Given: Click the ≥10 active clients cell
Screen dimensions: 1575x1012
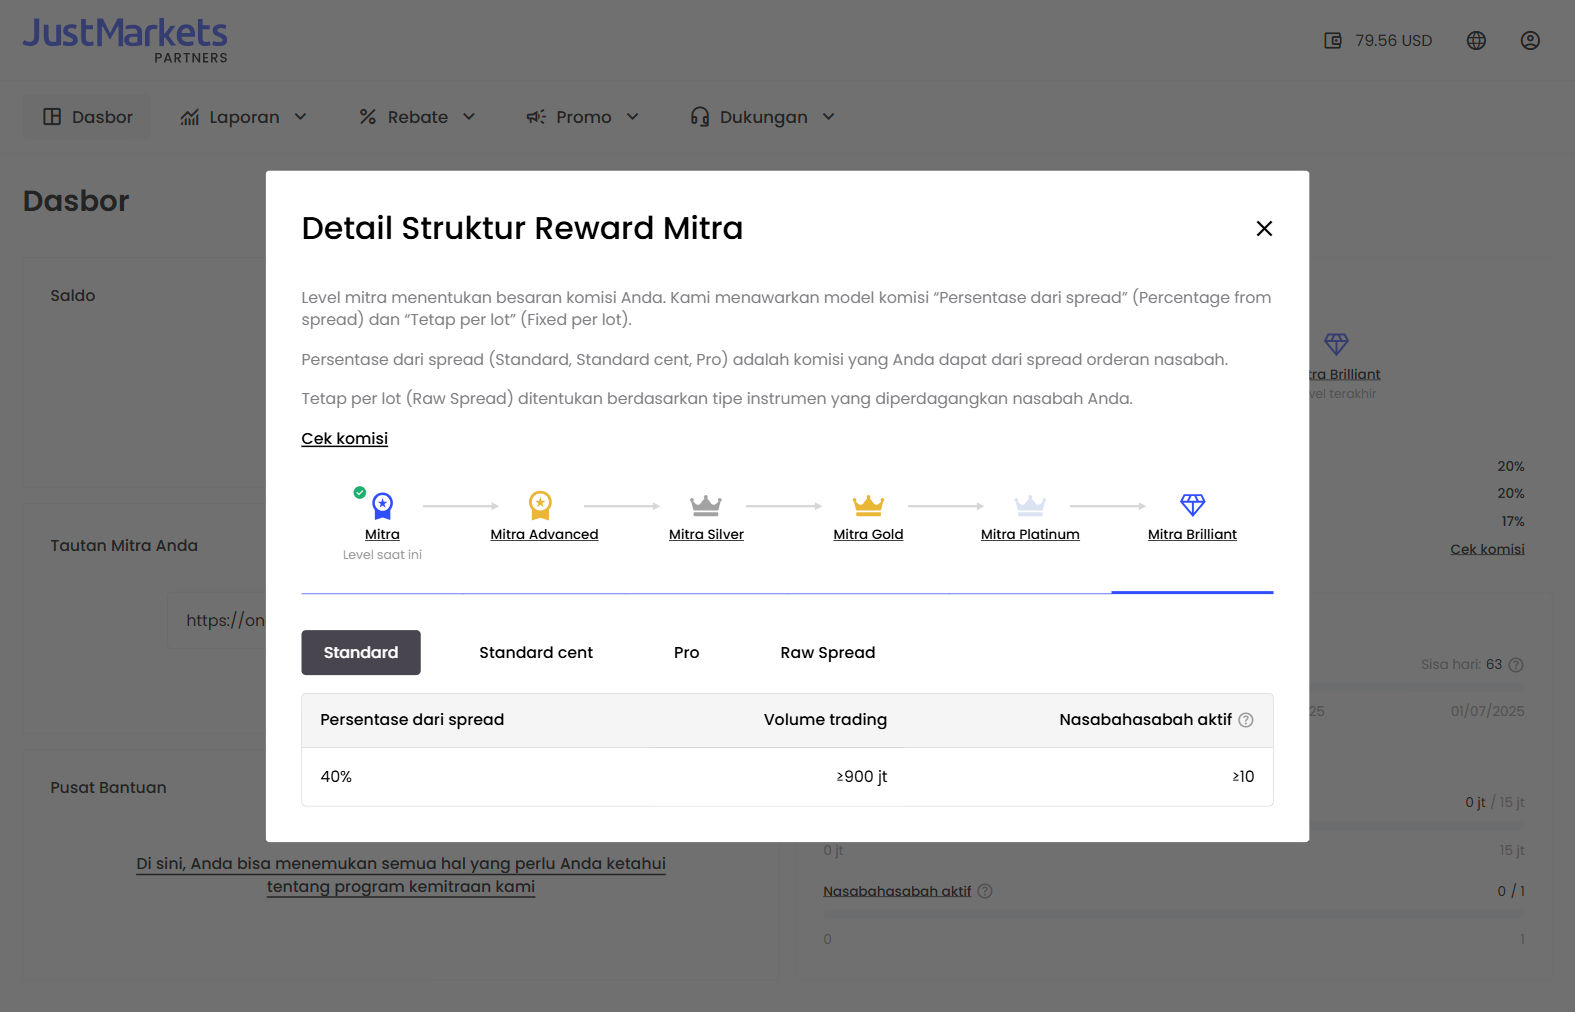Looking at the screenshot, I should point(1243,776).
